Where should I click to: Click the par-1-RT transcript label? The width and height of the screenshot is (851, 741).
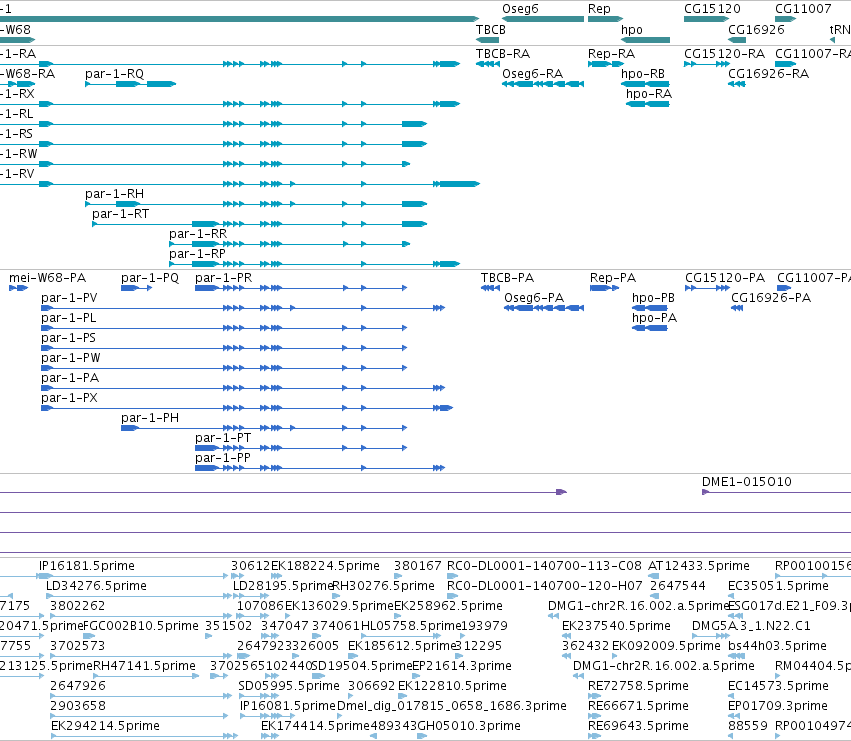(x=120, y=214)
